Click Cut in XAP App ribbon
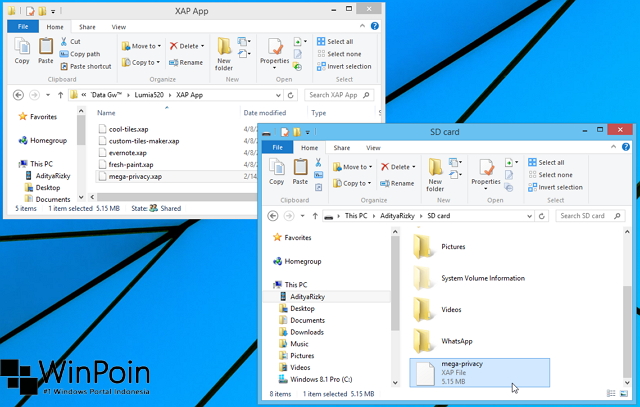640x407 pixels. [70, 41]
